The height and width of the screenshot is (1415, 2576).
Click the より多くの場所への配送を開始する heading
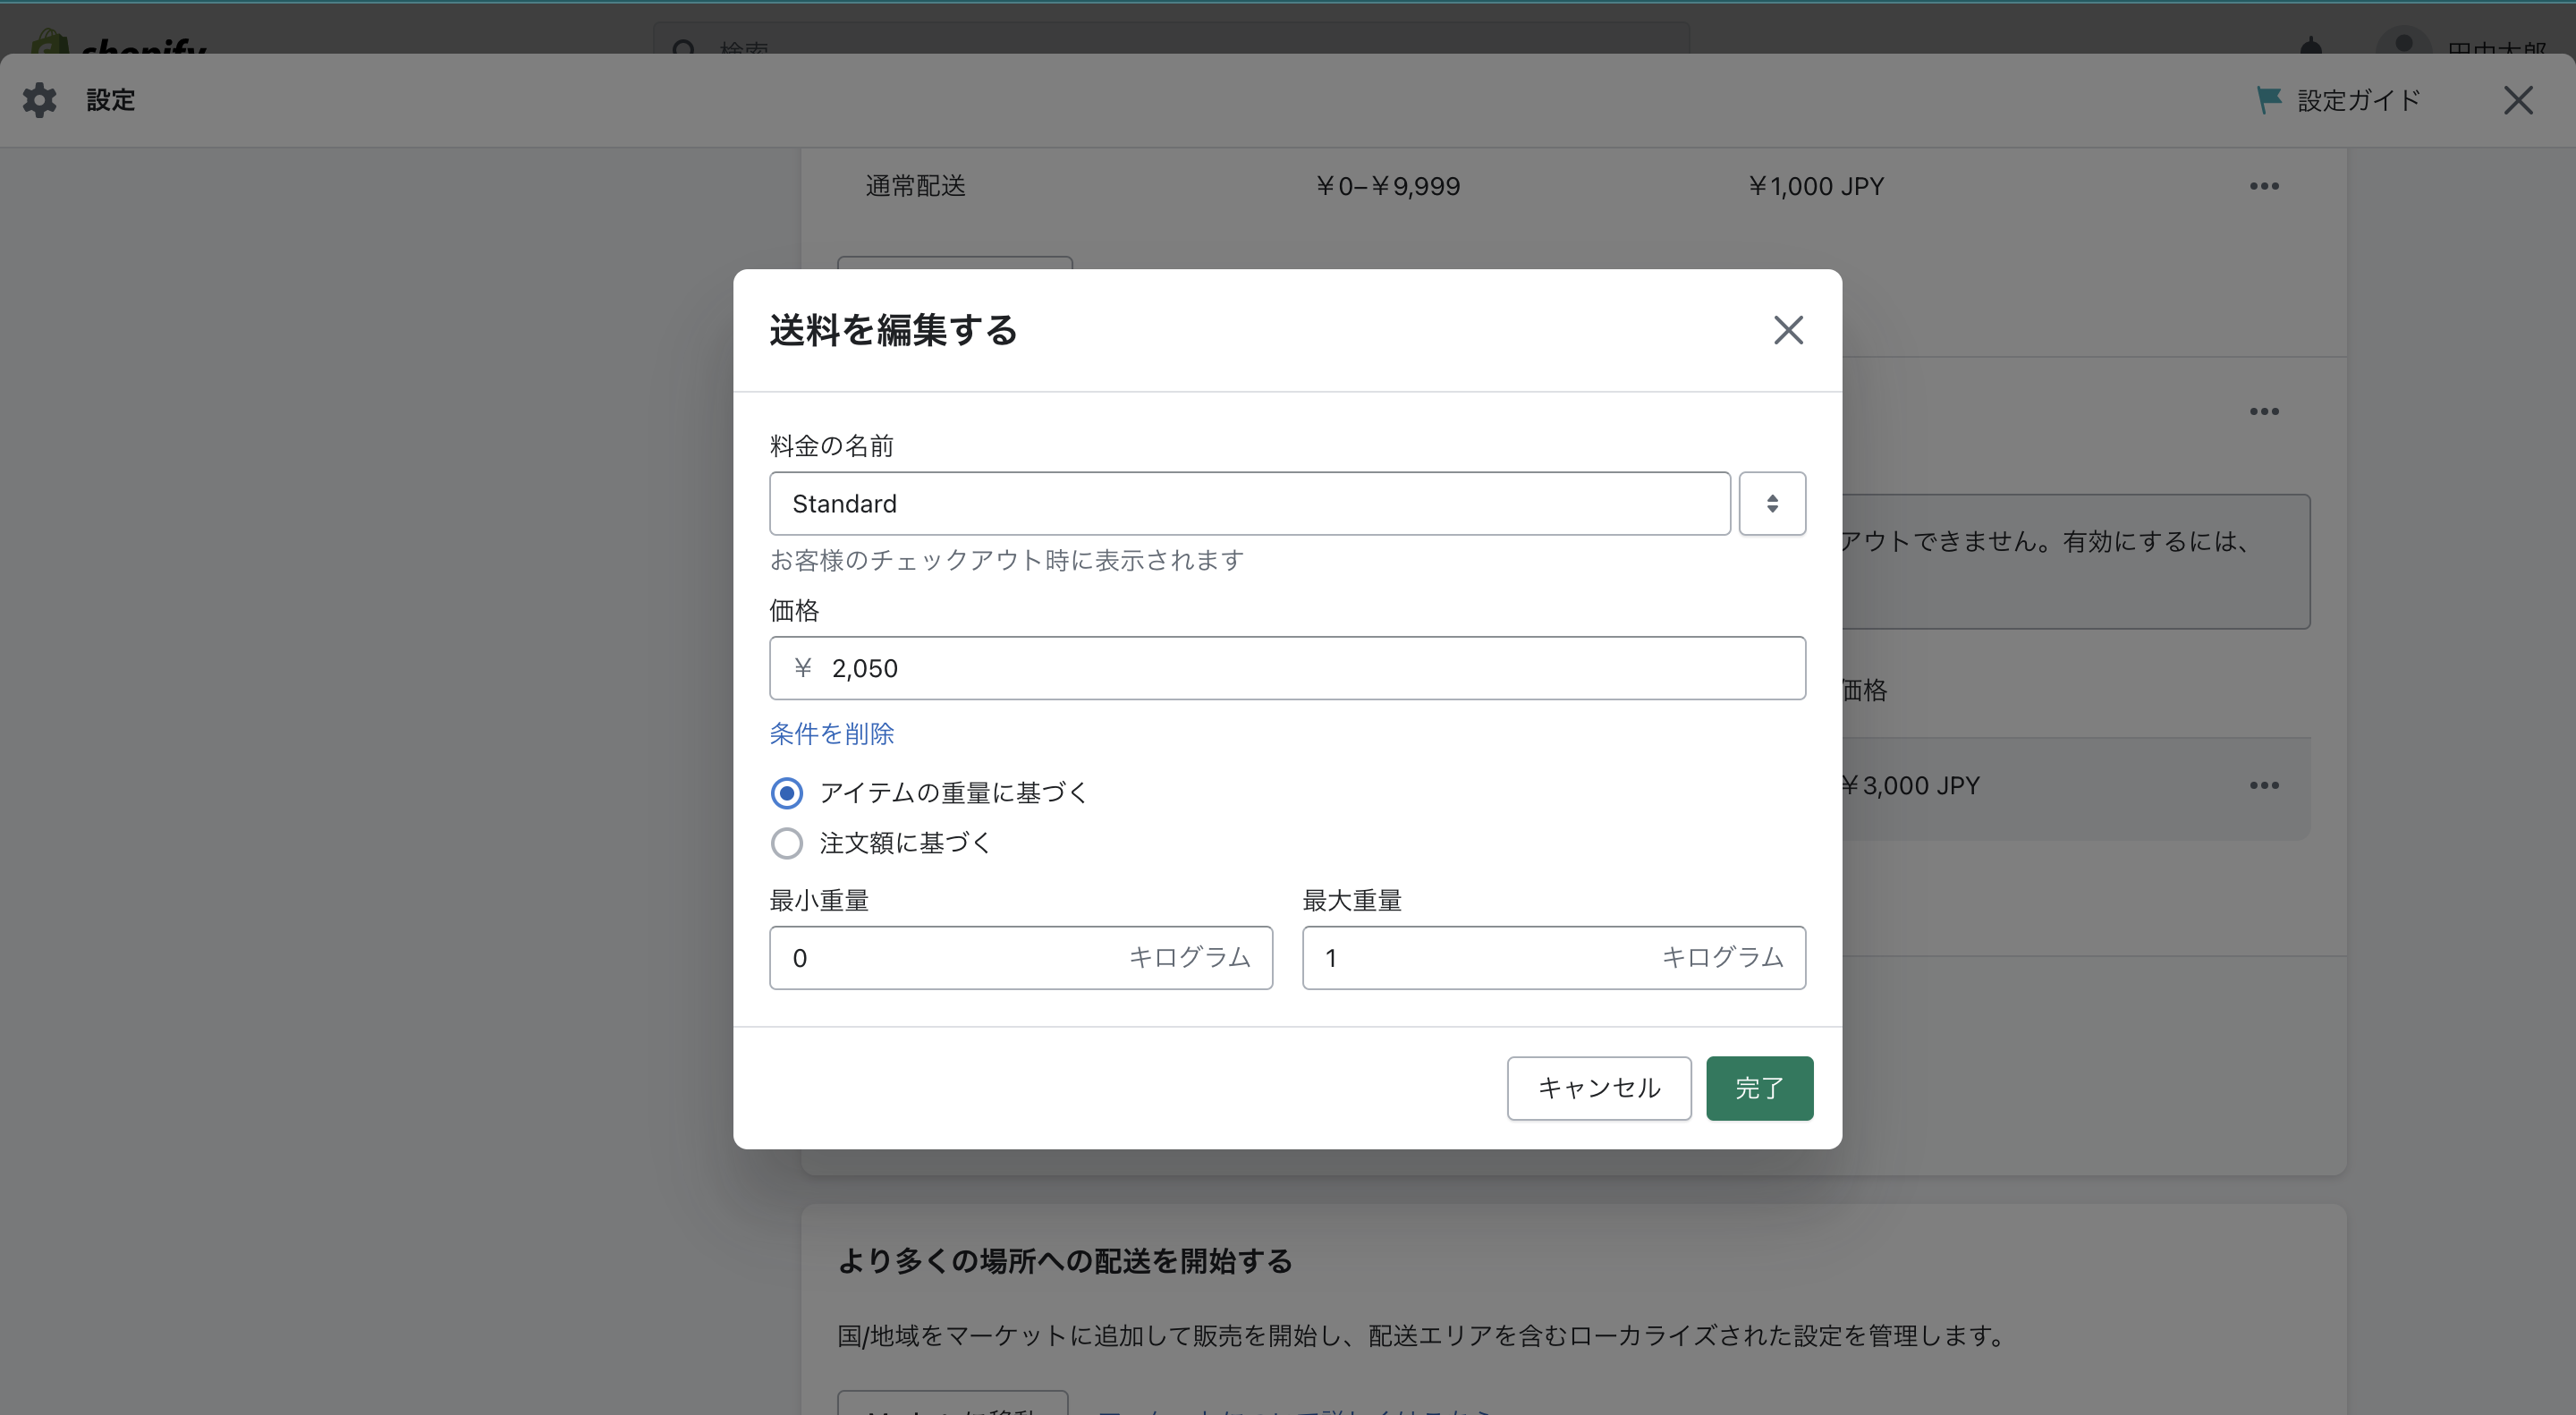(x=1065, y=1261)
